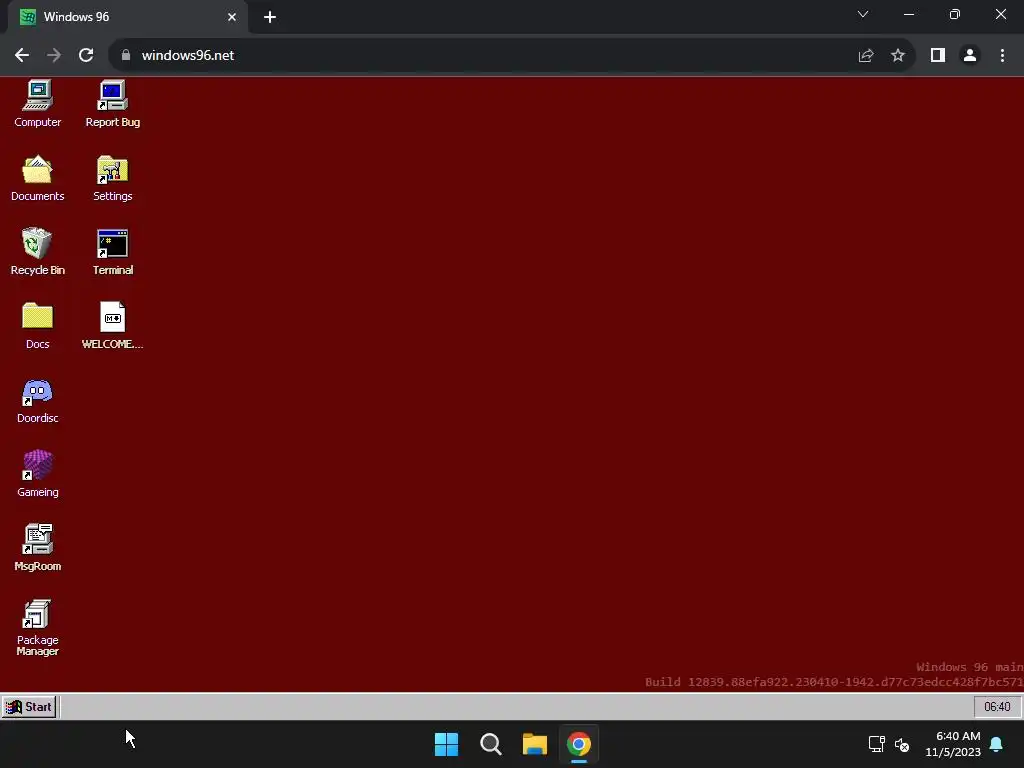View site info via lock icon
This screenshot has width=1024, height=768.
pyautogui.click(x=125, y=55)
